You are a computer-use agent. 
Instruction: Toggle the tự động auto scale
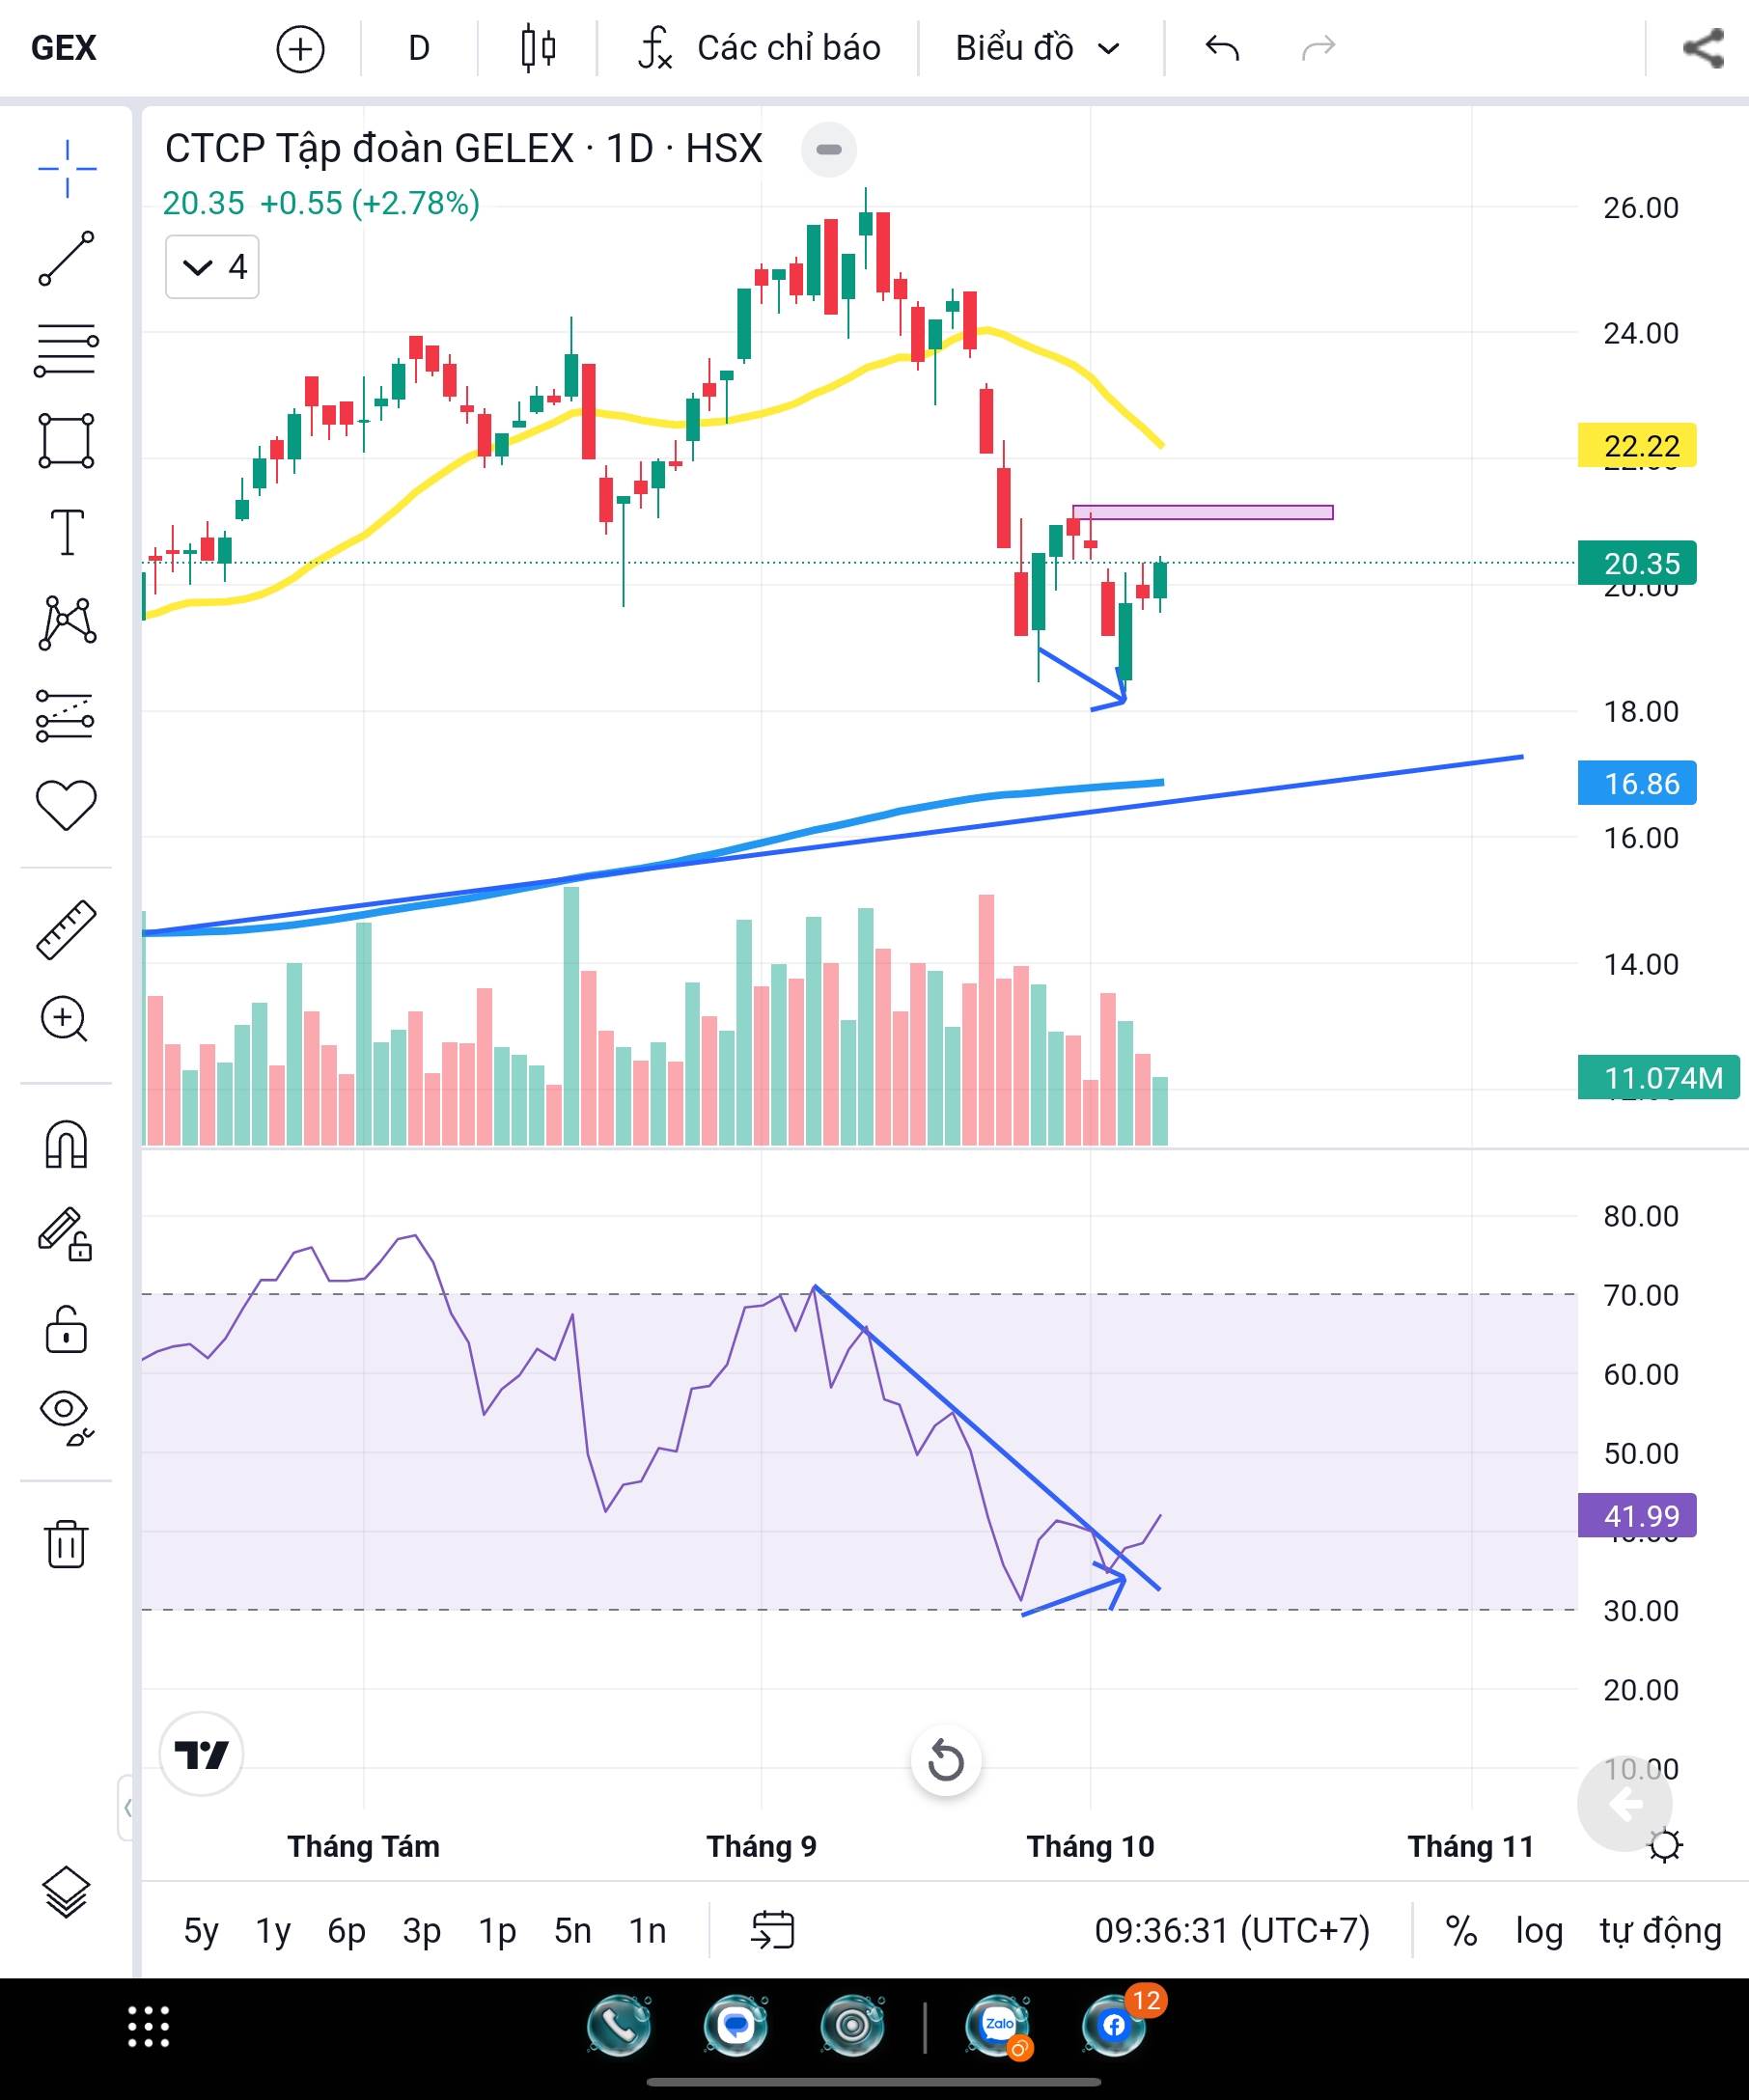click(1661, 1931)
